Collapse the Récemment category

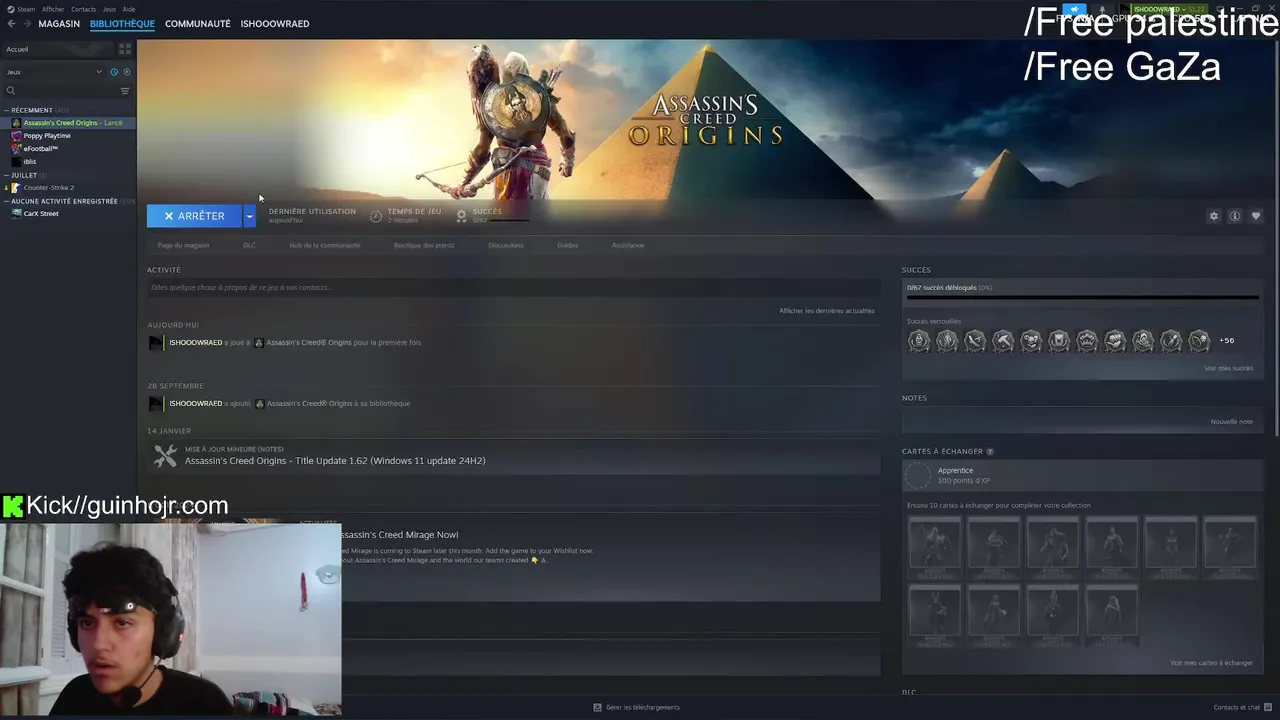tap(6, 110)
